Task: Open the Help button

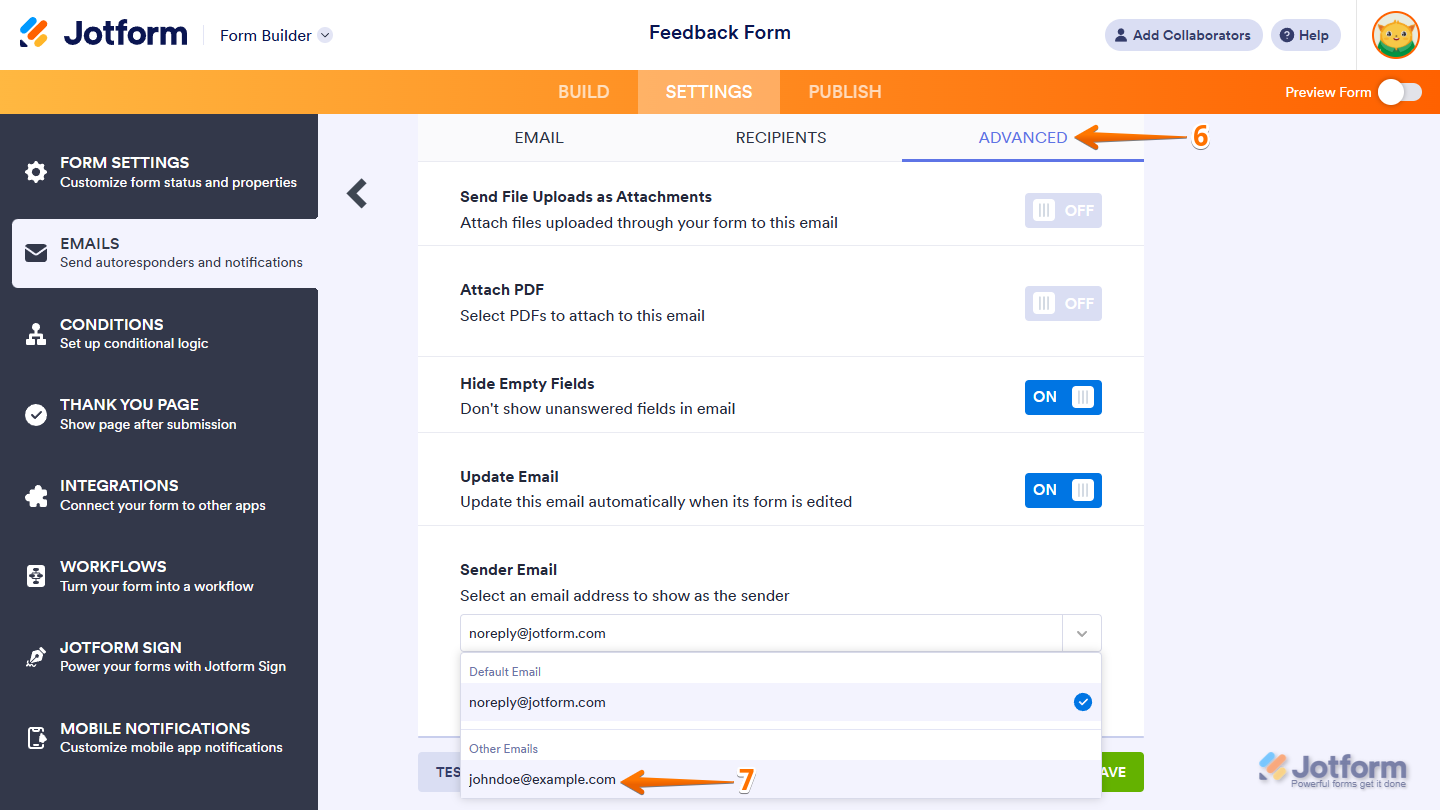Action: (x=1305, y=35)
